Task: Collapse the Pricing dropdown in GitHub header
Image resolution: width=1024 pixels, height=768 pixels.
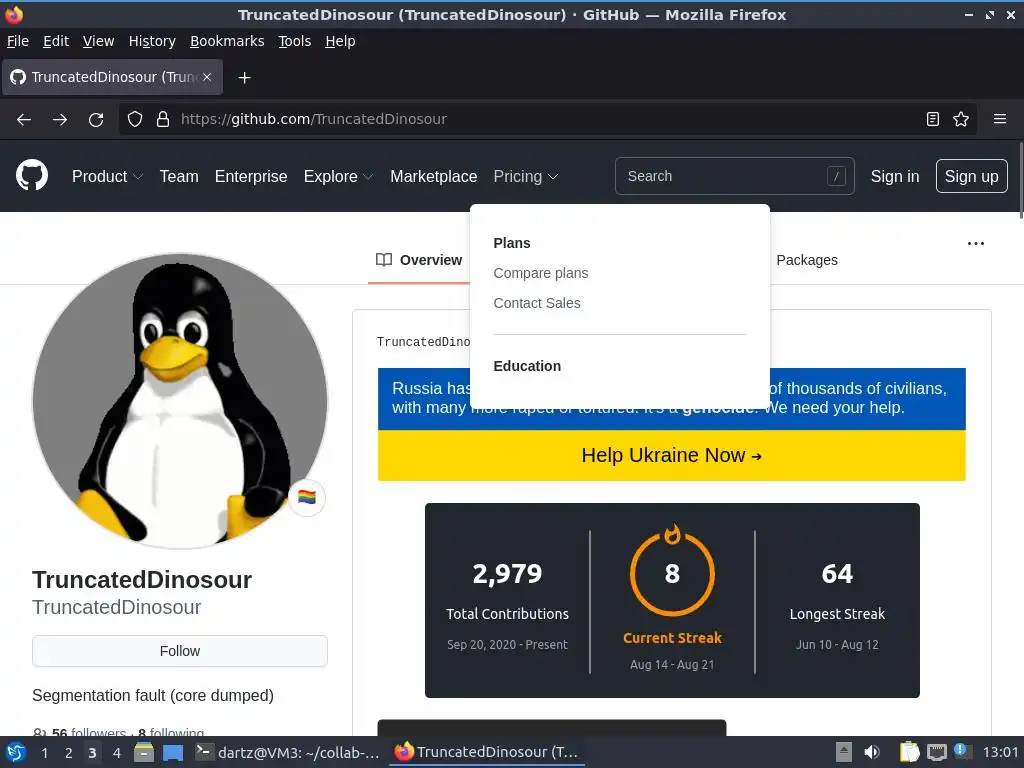Action: tap(526, 176)
